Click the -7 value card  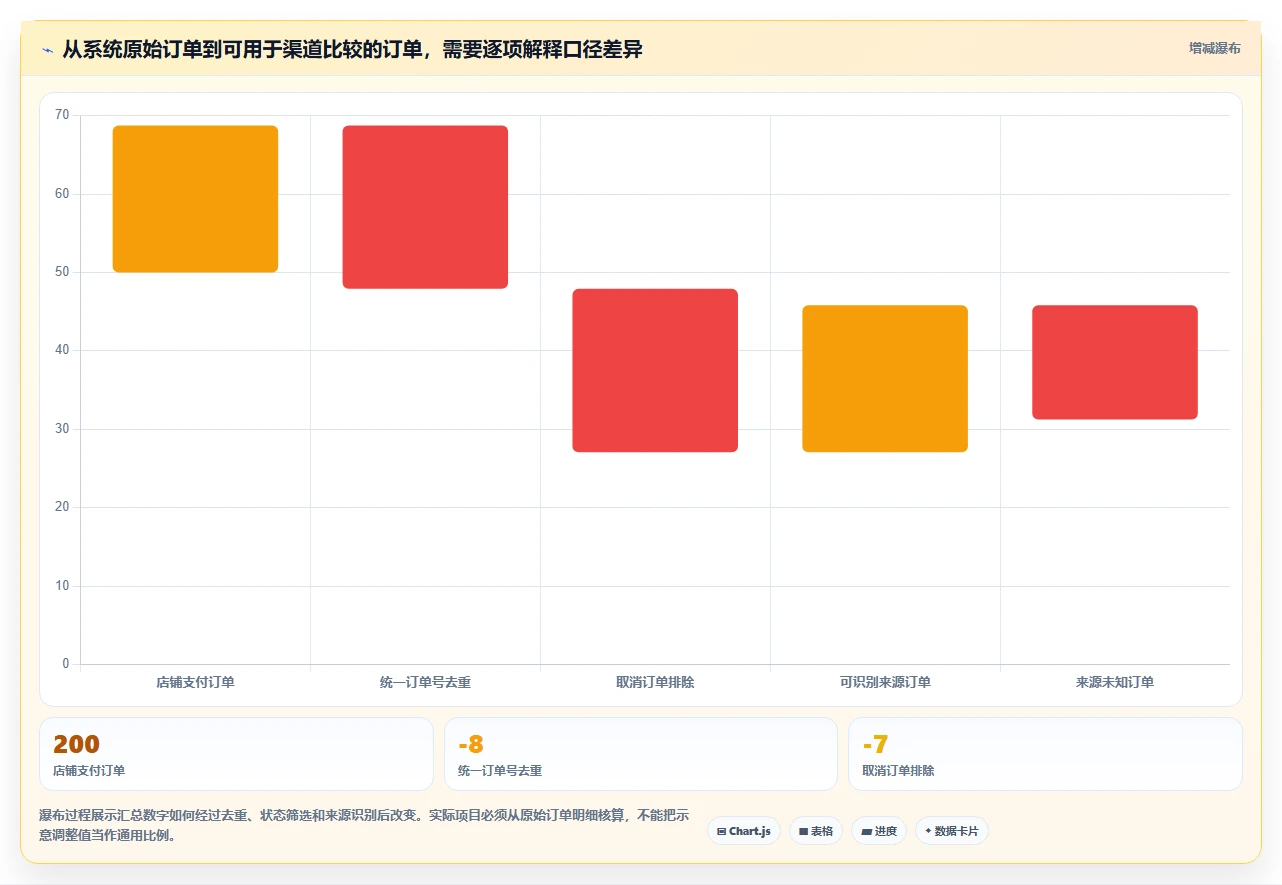point(1045,754)
